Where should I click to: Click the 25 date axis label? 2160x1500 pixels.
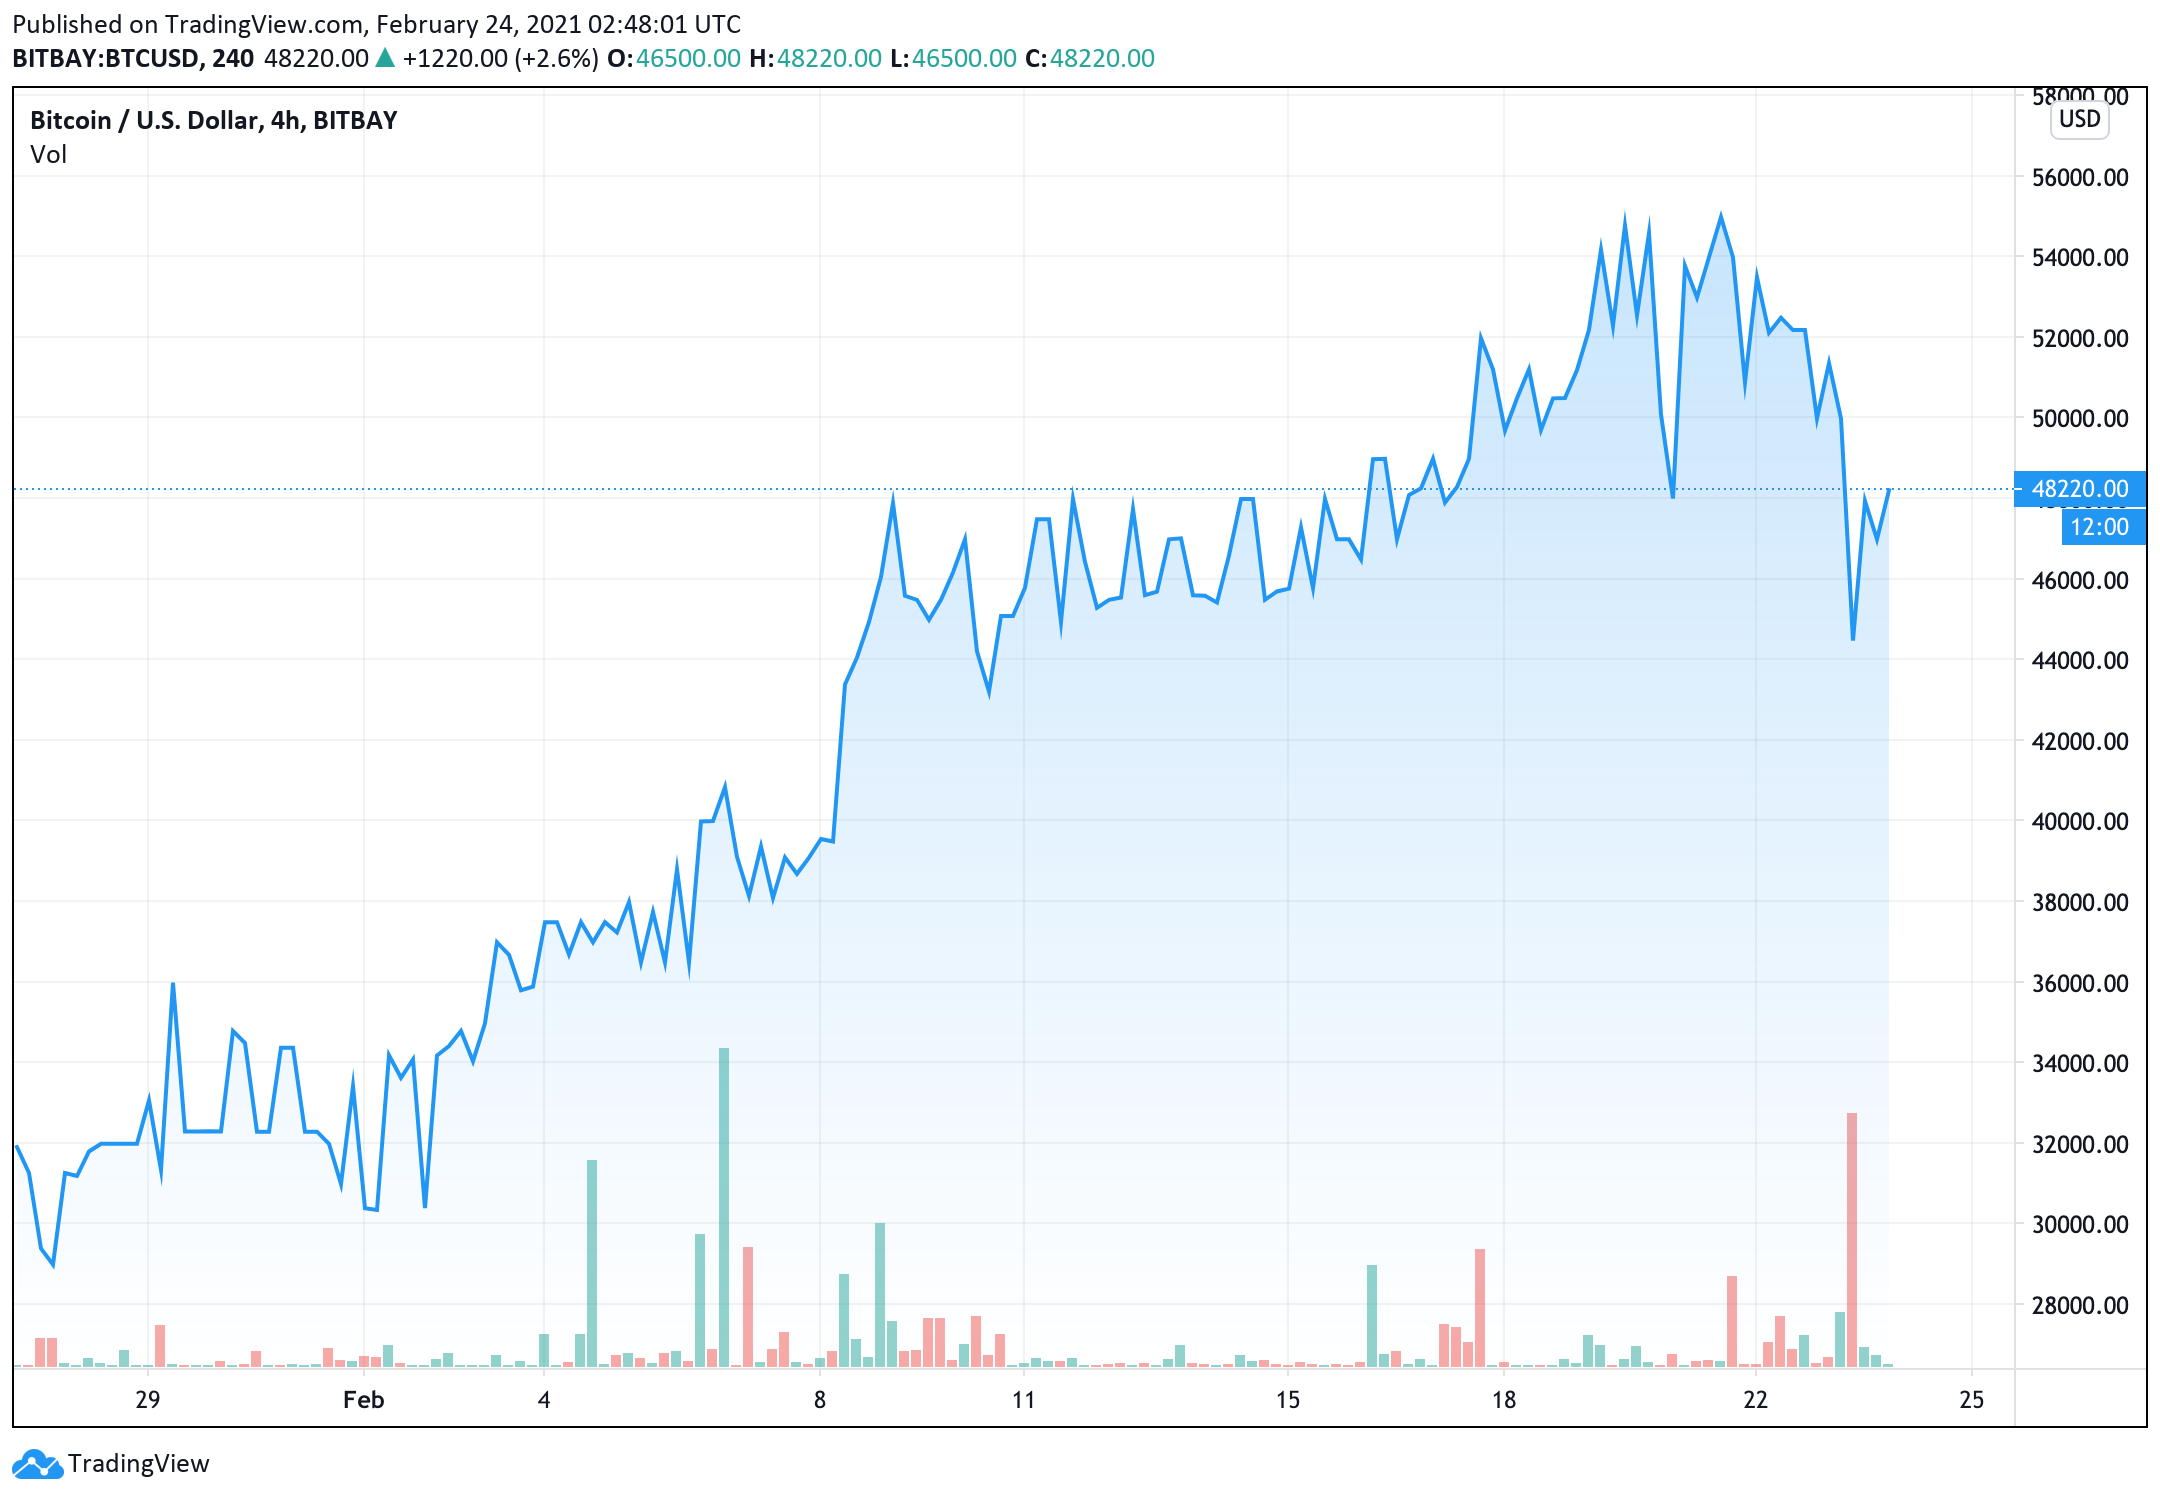tap(1972, 1400)
